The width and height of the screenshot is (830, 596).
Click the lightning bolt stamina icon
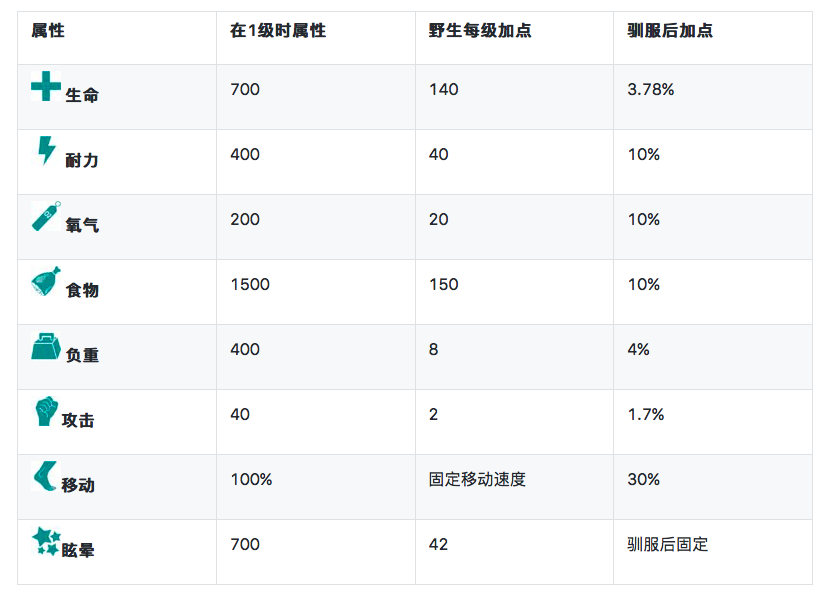pyautogui.click(x=46, y=150)
